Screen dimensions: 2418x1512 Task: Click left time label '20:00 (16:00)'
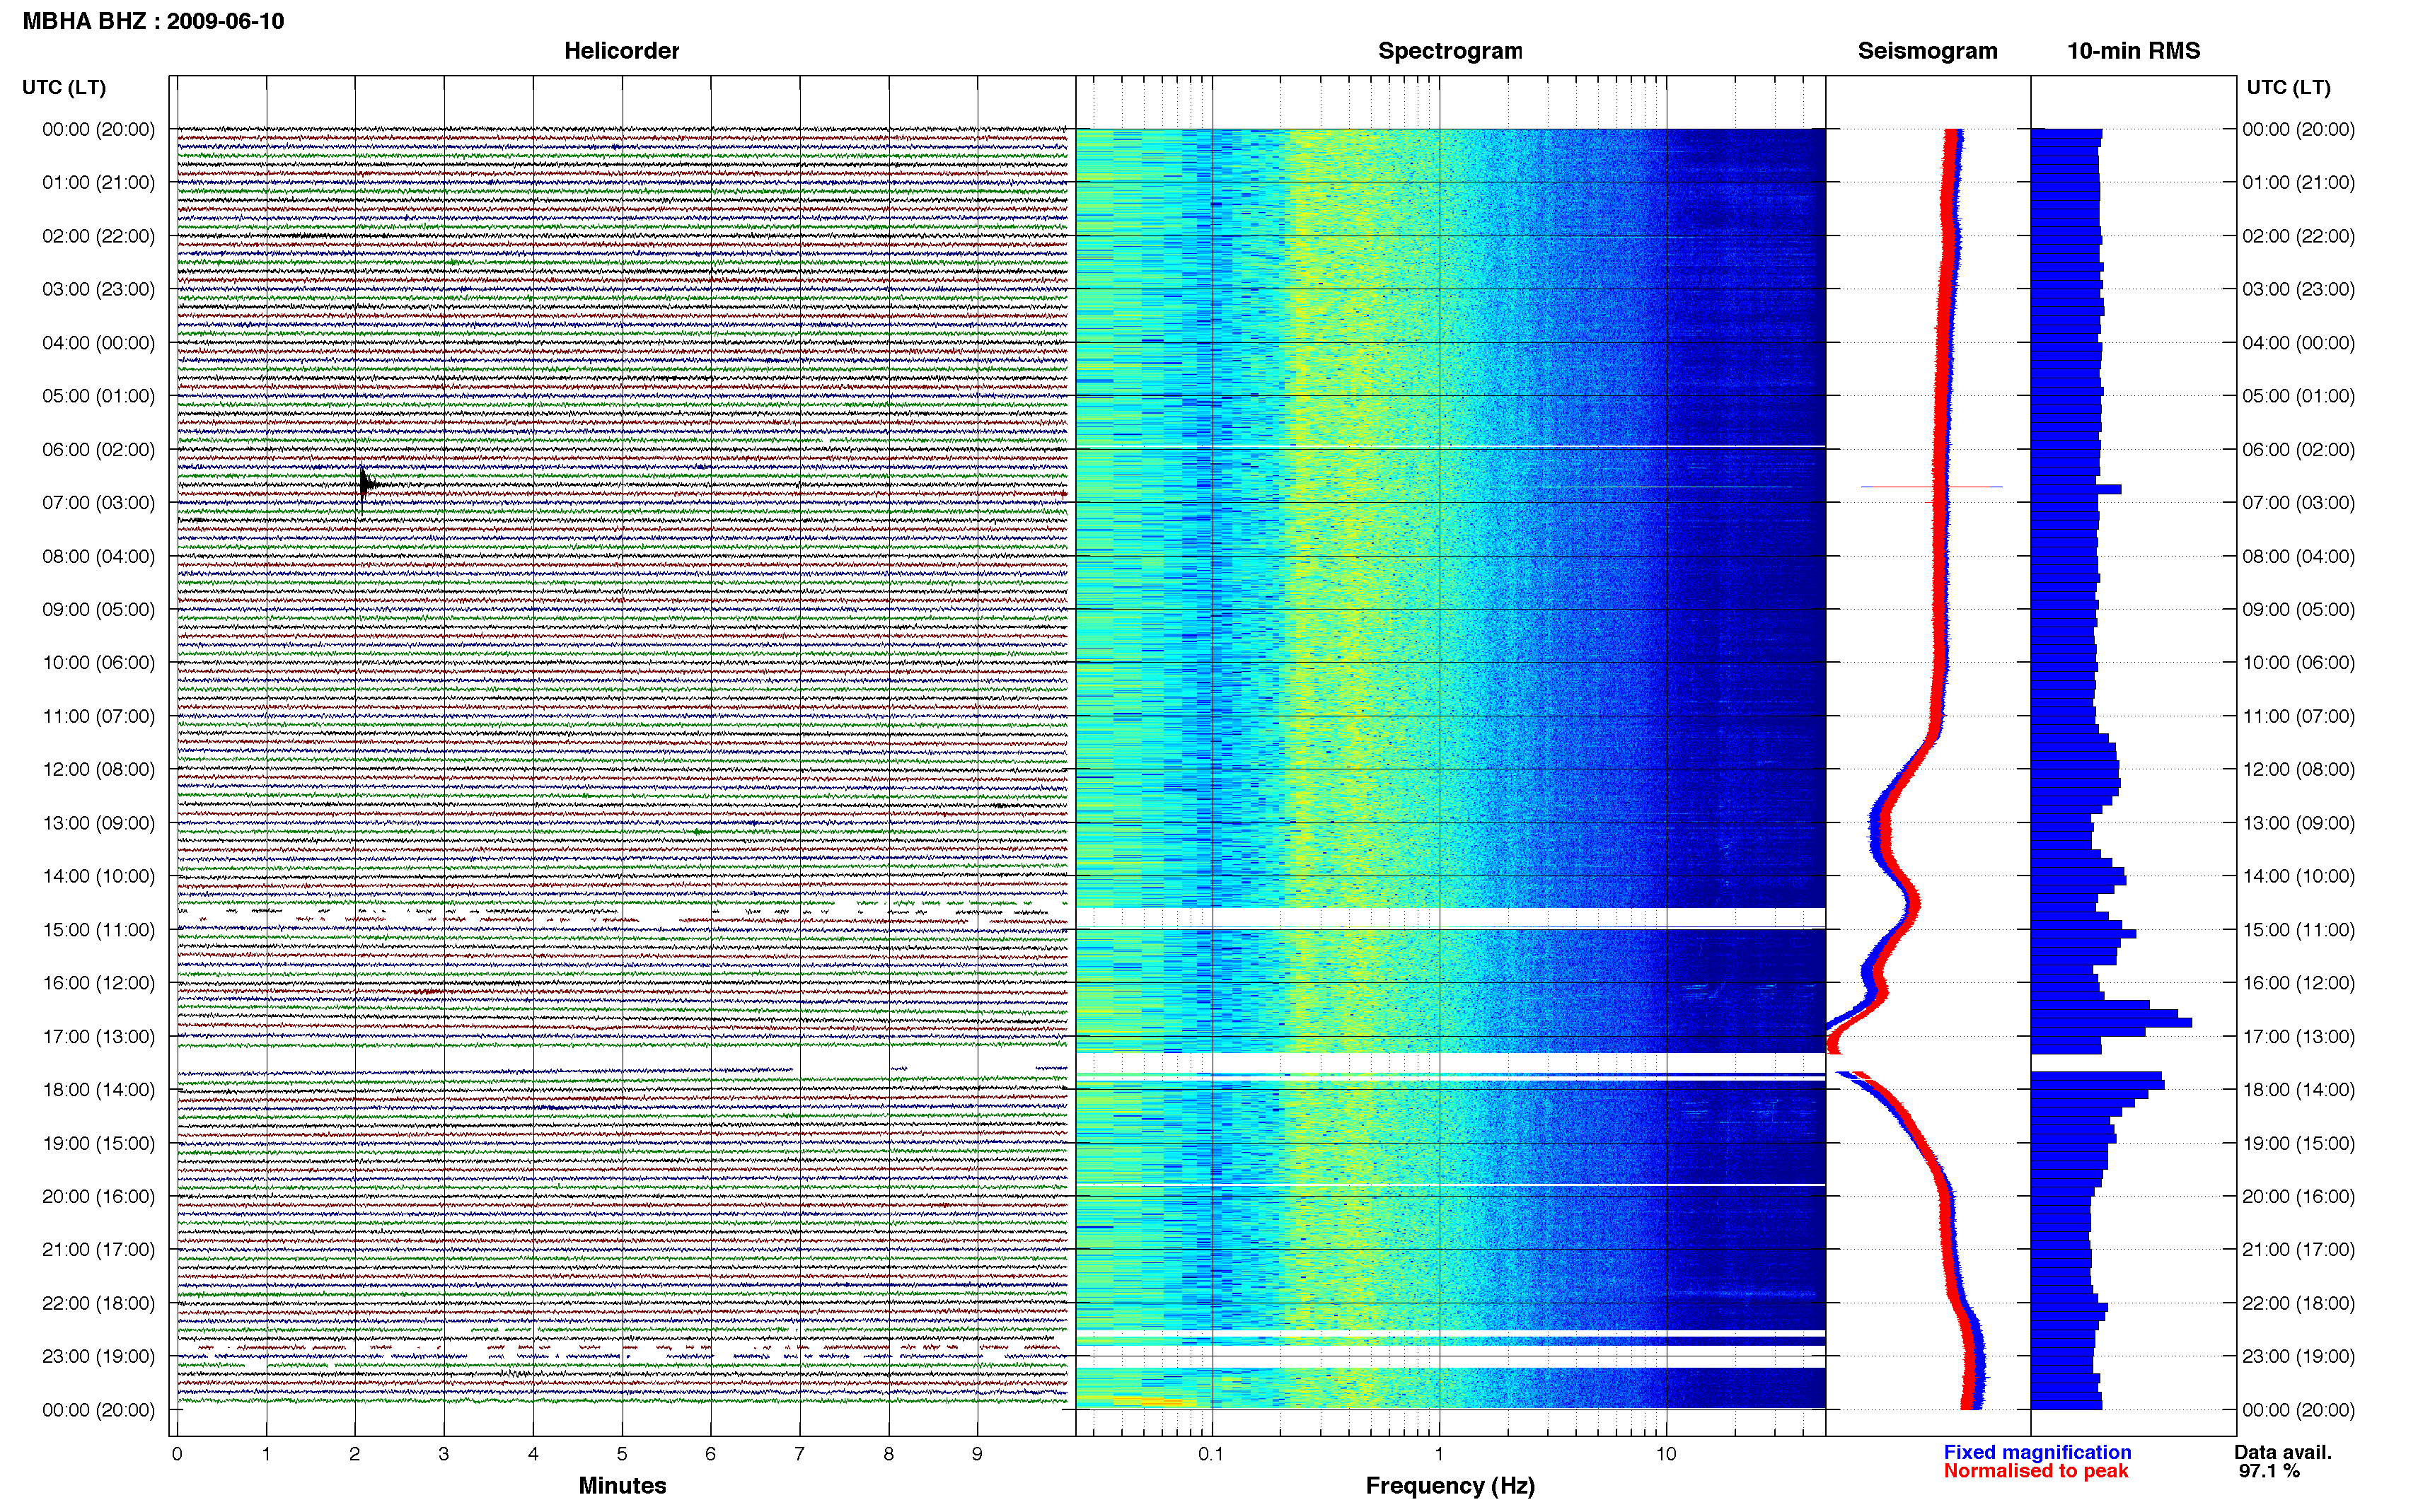pyautogui.click(x=98, y=1196)
